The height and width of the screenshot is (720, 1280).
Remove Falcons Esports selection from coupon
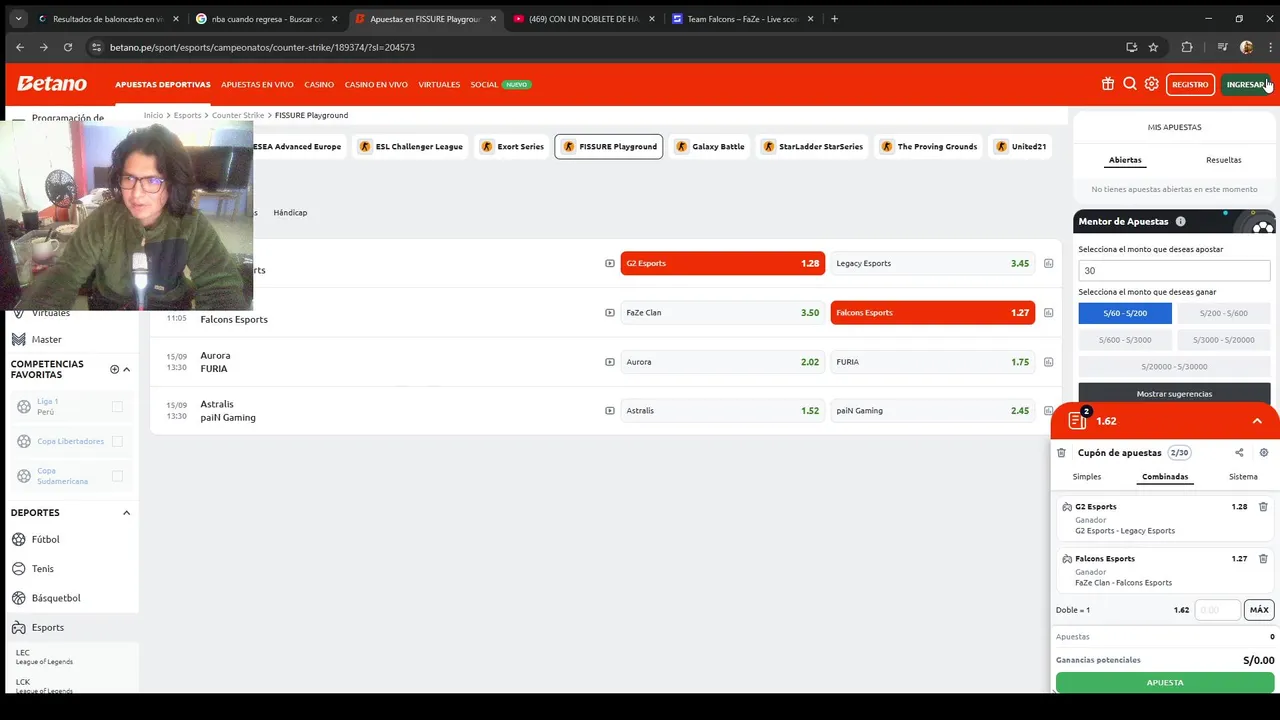click(x=1263, y=559)
